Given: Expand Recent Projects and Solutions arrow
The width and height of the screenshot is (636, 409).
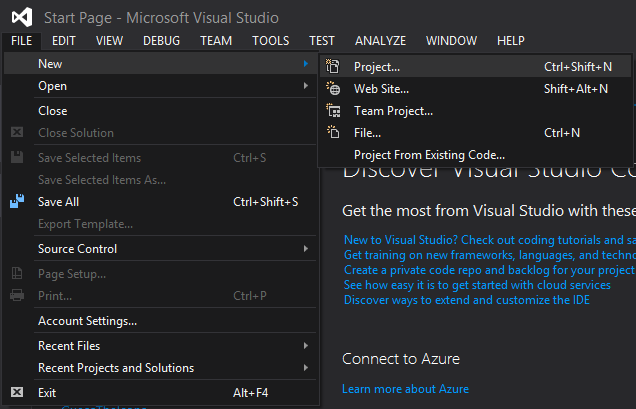Looking at the screenshot, I should coord(306,367).
